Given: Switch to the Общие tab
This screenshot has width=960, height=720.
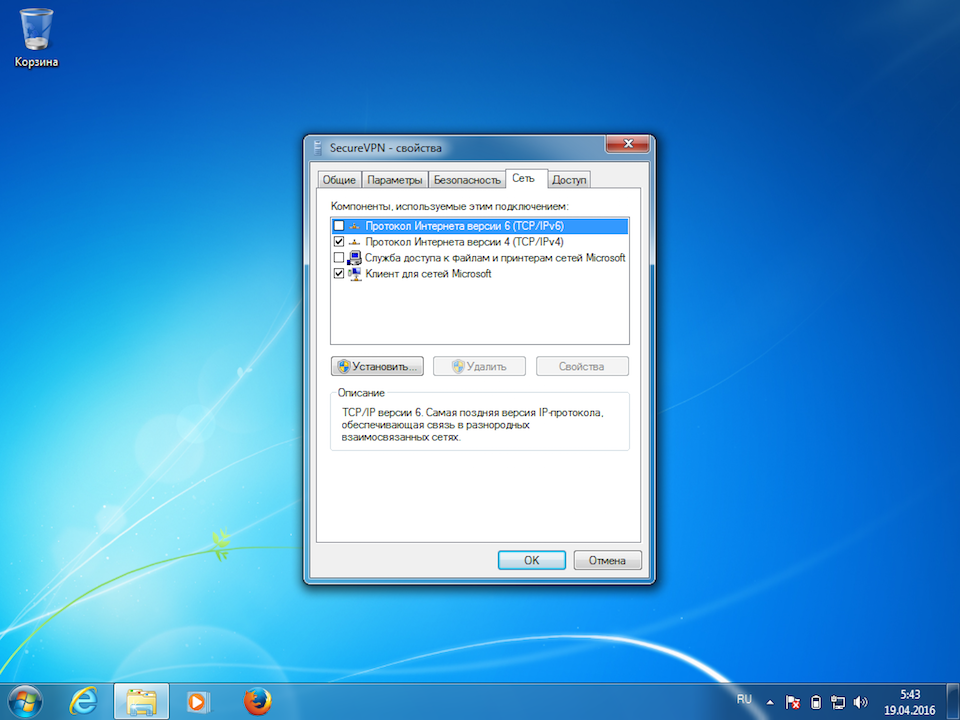Looking at the screenshot, I should coord(339,180).
